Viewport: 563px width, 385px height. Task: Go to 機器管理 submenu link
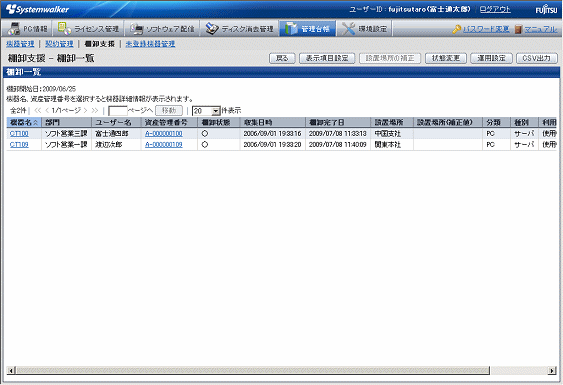click(20, 44)
